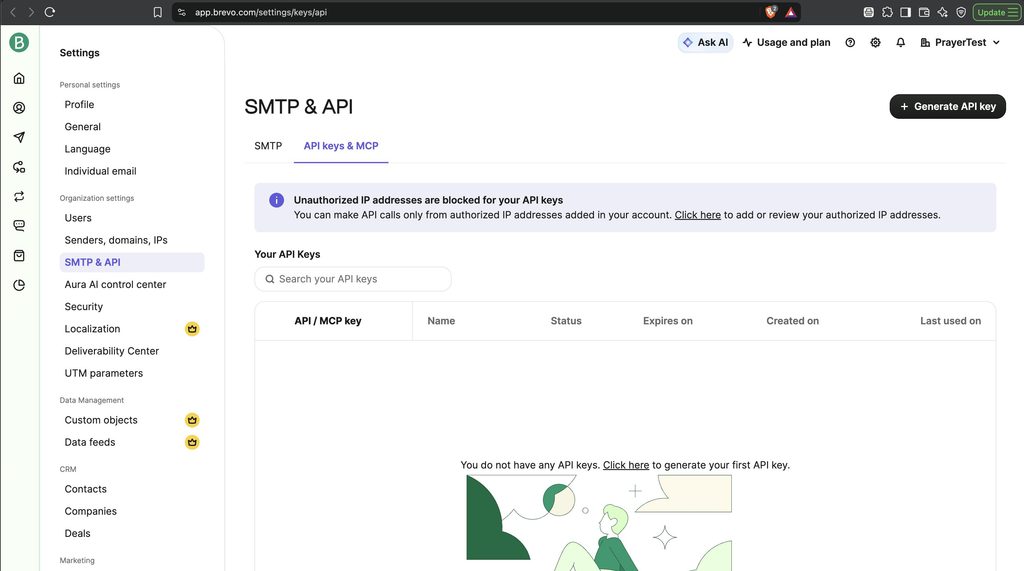The width and height of the screenshot is (1024, 571).
Task: Open Localization settings
Action: pyautogui.click(x=92, y=329)
